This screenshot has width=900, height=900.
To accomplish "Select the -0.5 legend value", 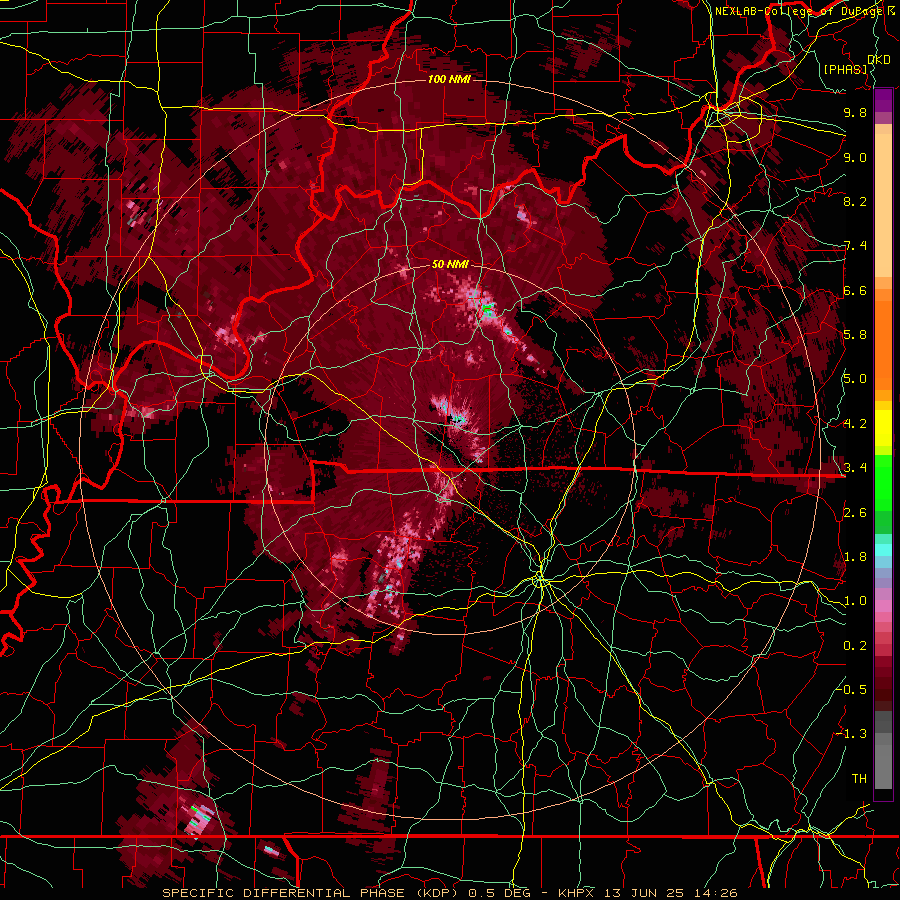I will pyautogui.click(x=852, y=690).
